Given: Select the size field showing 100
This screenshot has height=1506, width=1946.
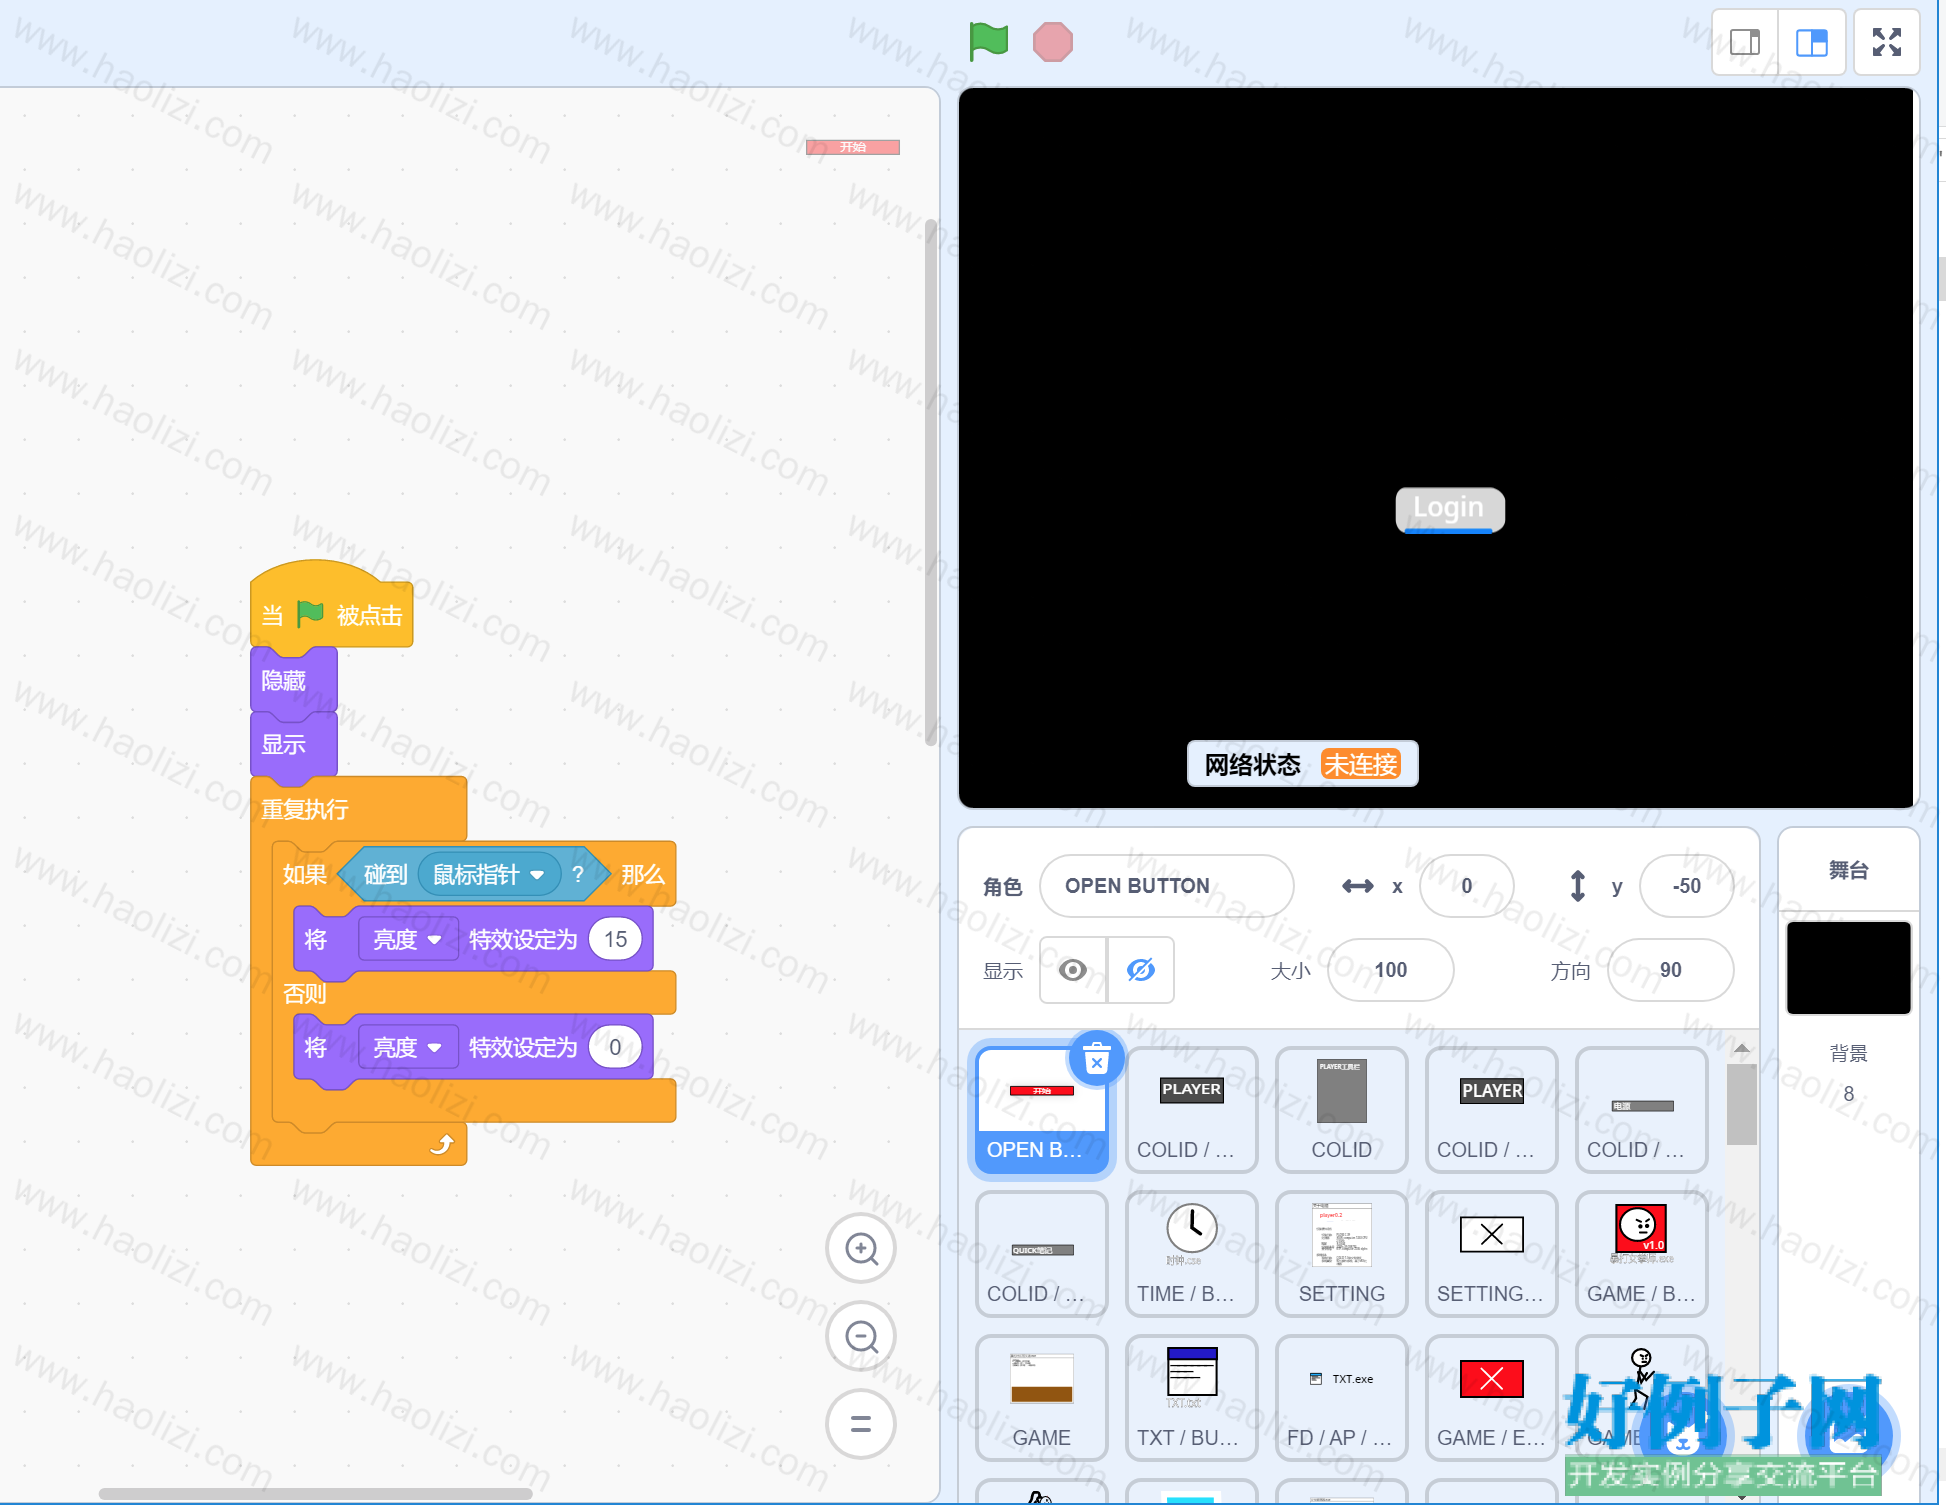Looking at the screenshot, I should coord(1391,970).
